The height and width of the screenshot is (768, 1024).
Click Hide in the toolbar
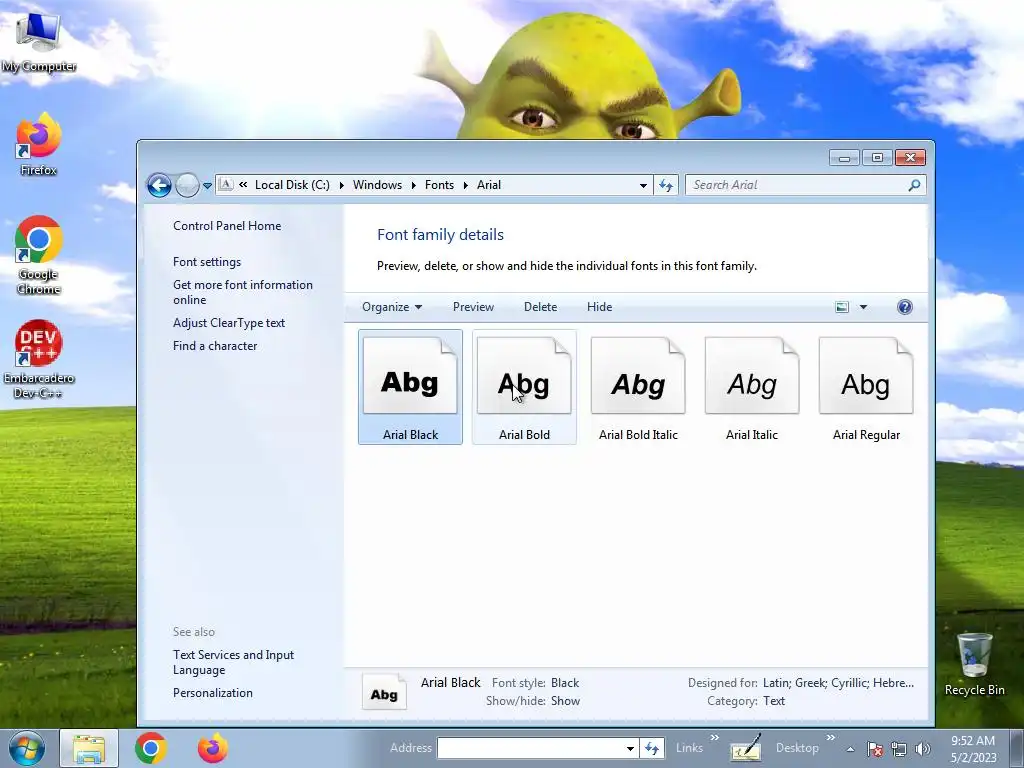pos(599,307)
